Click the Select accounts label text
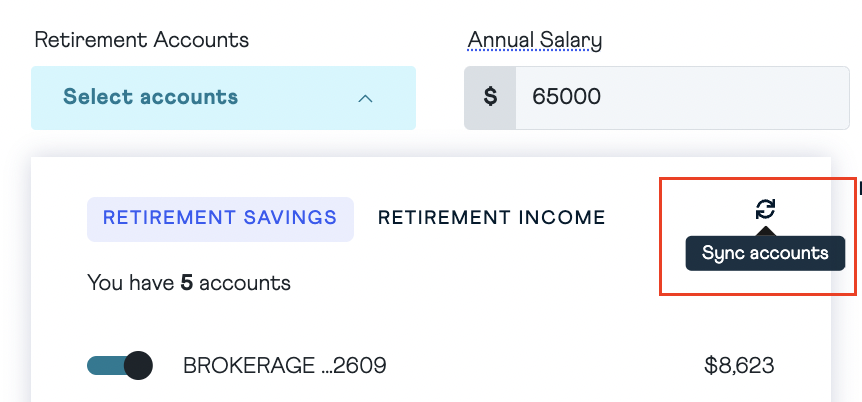The image size is (862, 402). [150, 97]
